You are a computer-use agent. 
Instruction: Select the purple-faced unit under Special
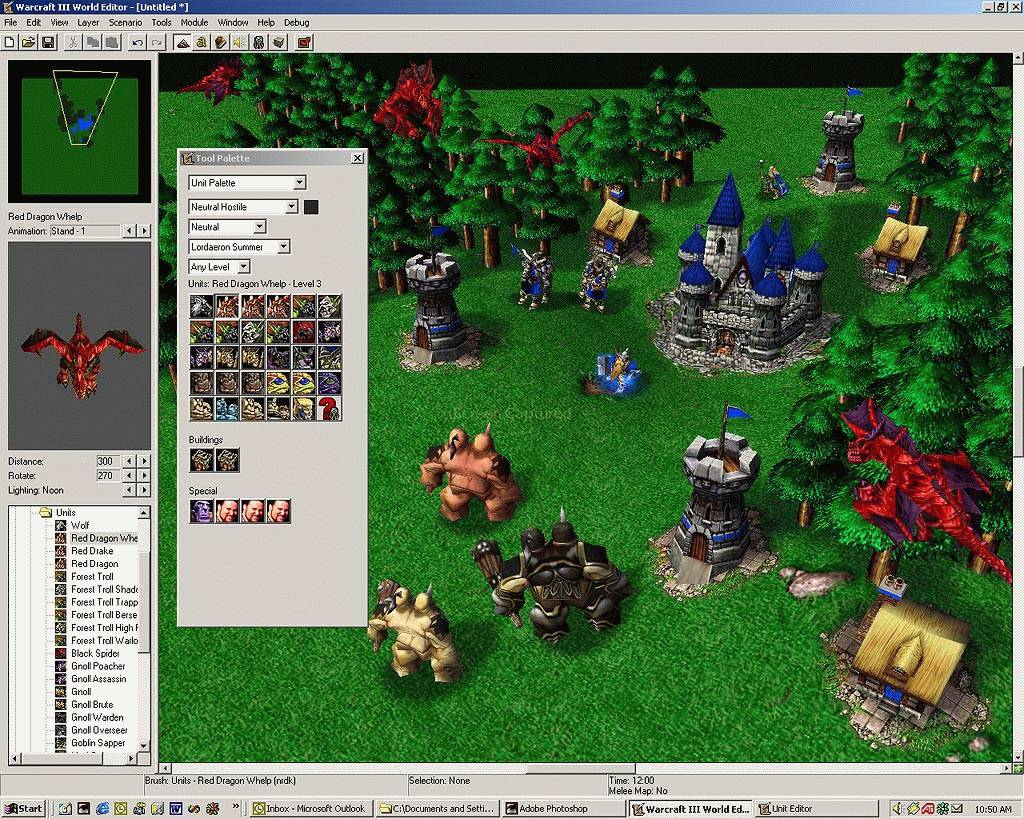coord(202,511)
